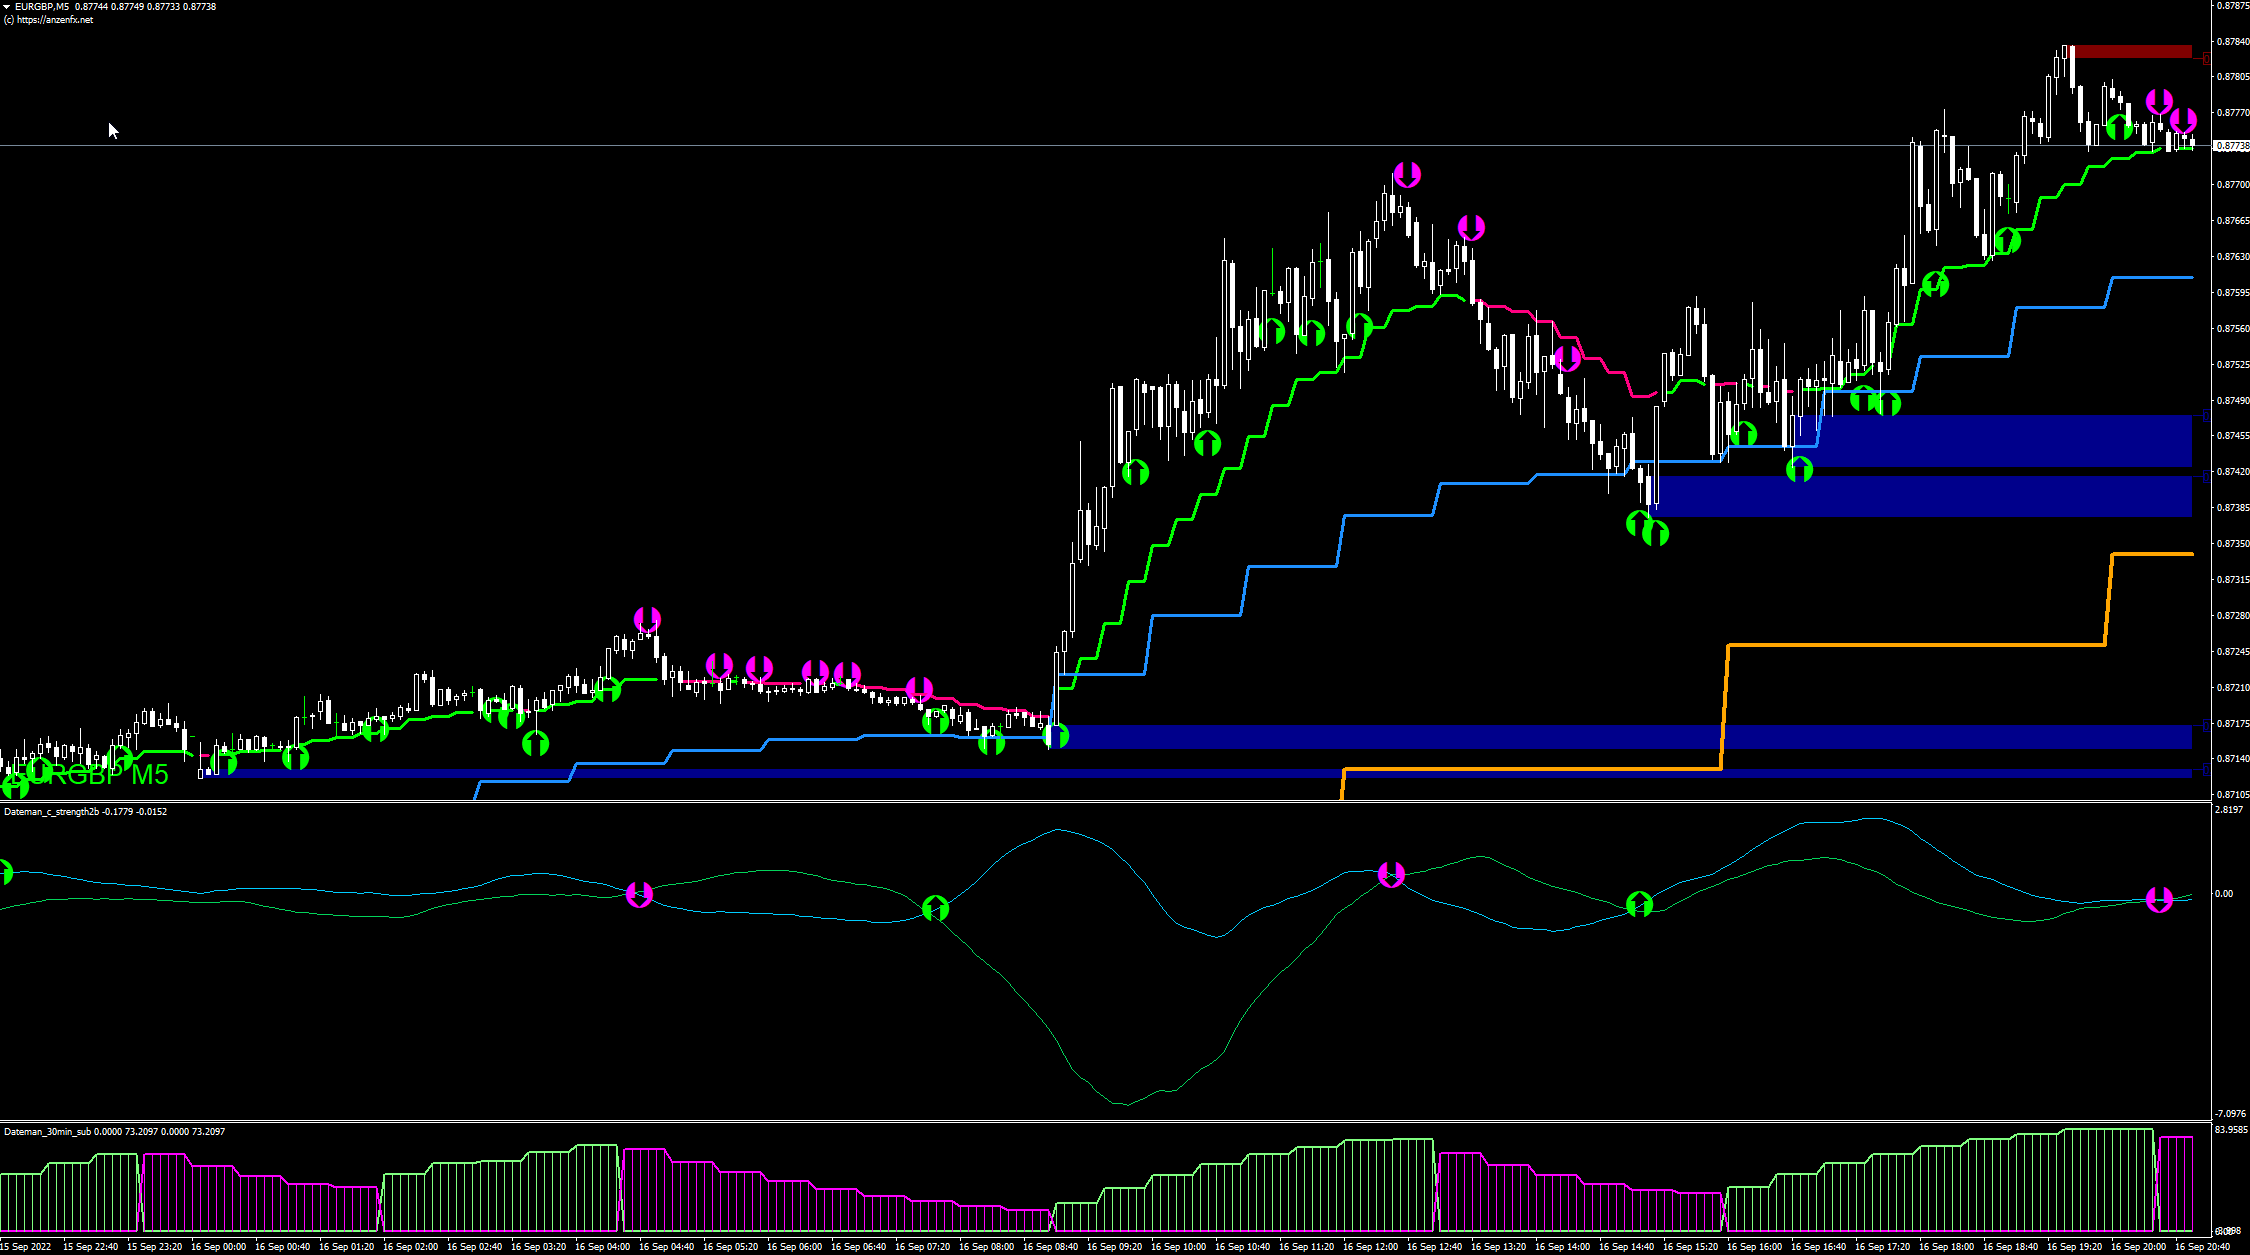Image resolution: width=2250 pixels, height=1255 pixels.
Task: Click the triangle arrow beside EURGBP,M5 title
Action: tap(6, 7)
